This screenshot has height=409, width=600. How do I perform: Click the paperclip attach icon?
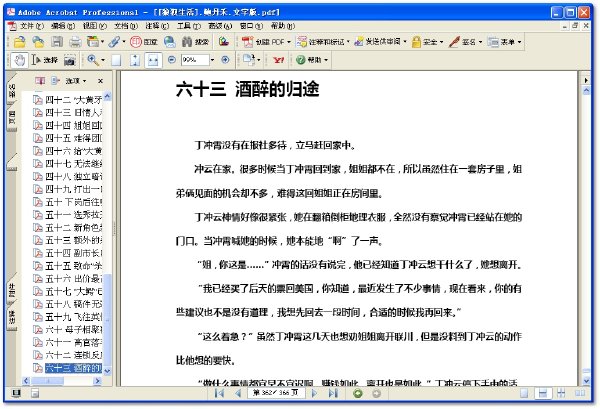(114, 41)
